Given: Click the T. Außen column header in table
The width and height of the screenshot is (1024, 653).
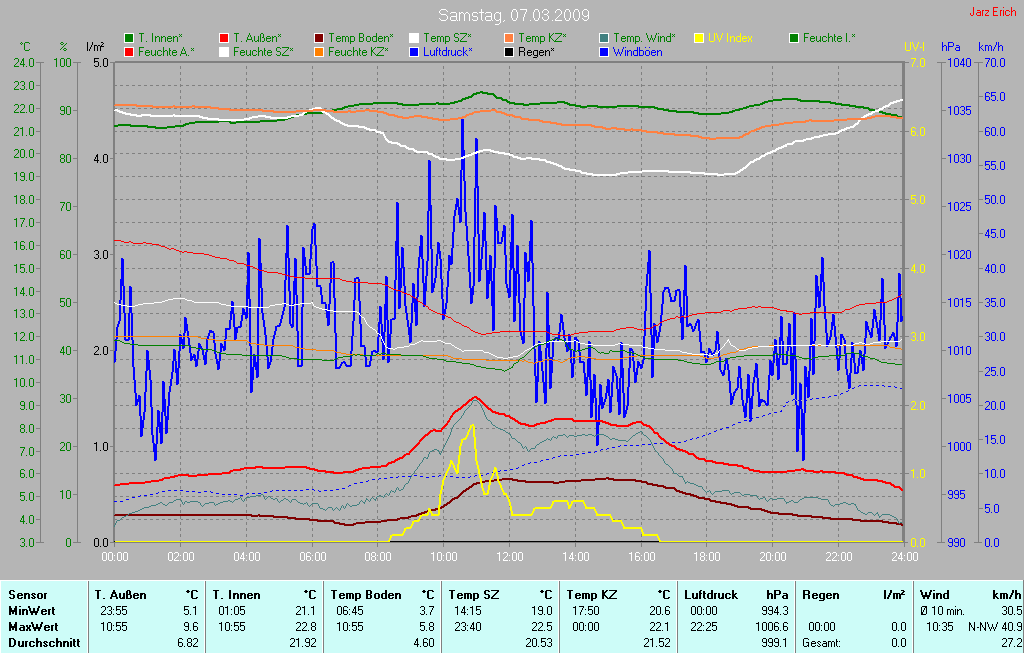Looking at the screenshot, I should click(x=119, y=594).
